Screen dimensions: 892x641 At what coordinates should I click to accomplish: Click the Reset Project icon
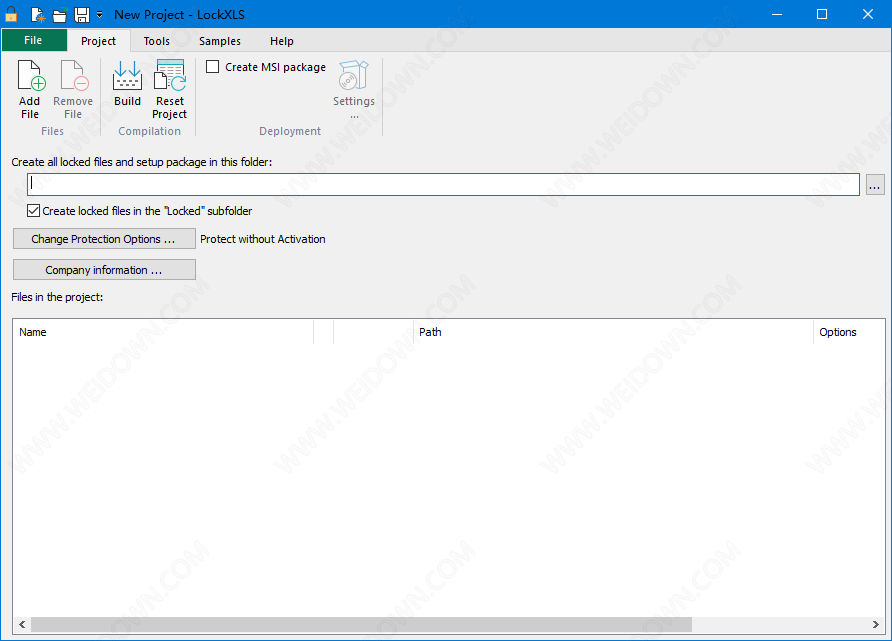coord(170,76)
